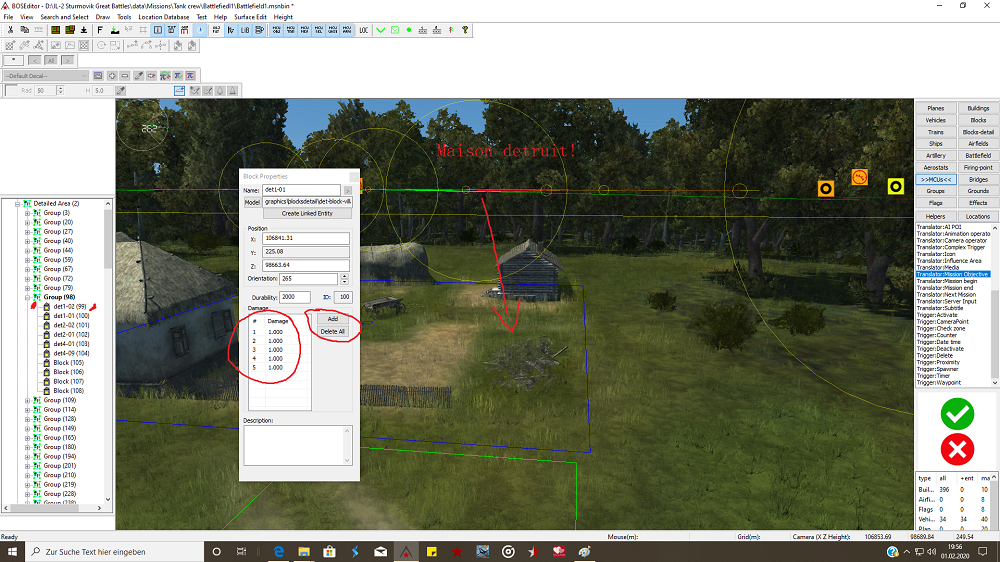Expand Group (149) in tree
The height and width of the screenshot is (562, 1000).
click(27, 428)
